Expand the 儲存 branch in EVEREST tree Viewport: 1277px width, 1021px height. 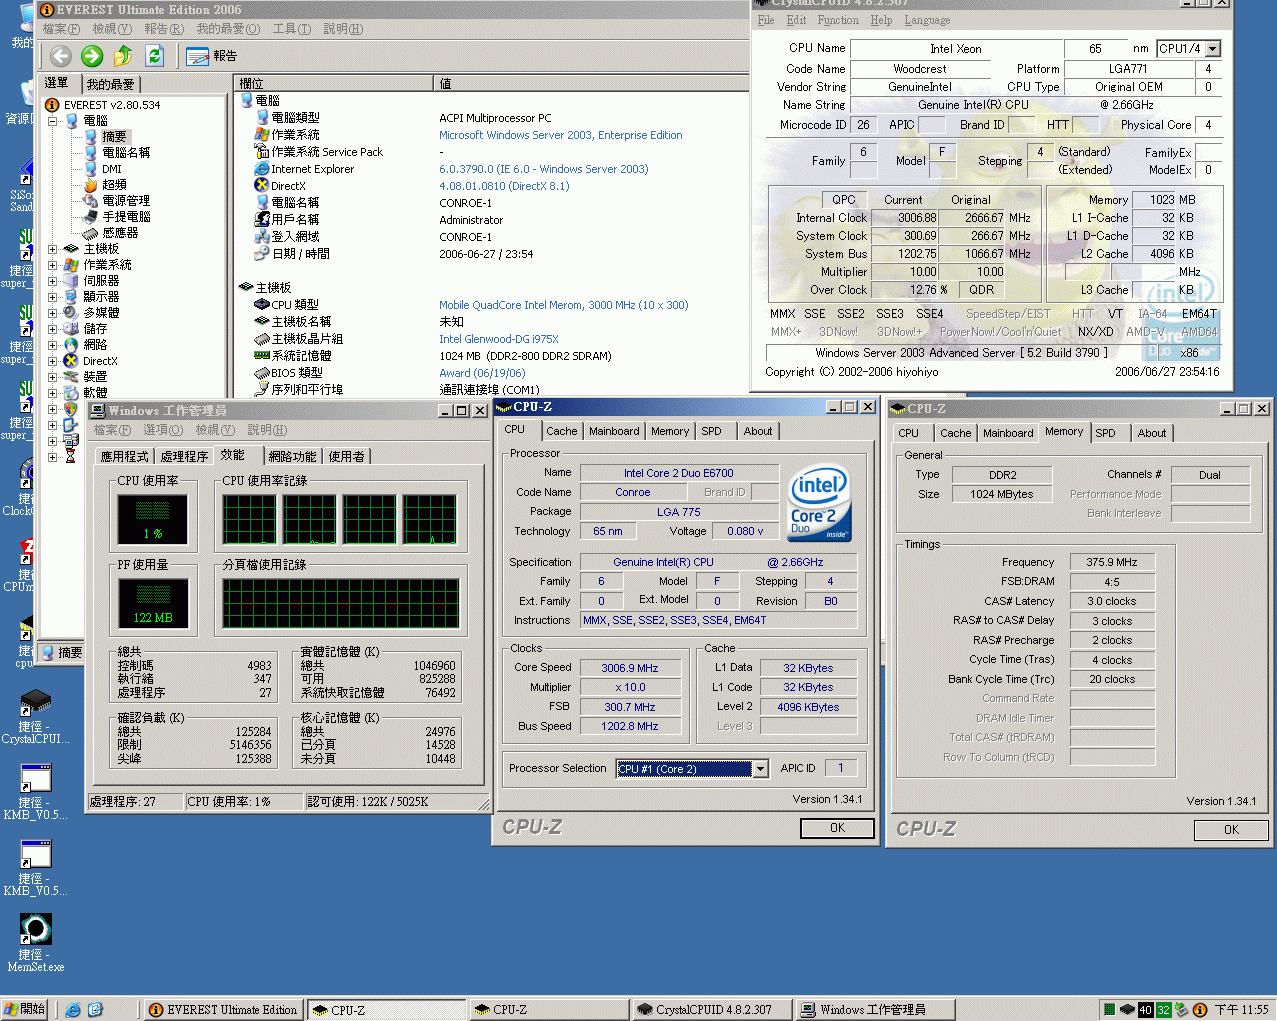(x=53, y=329)
